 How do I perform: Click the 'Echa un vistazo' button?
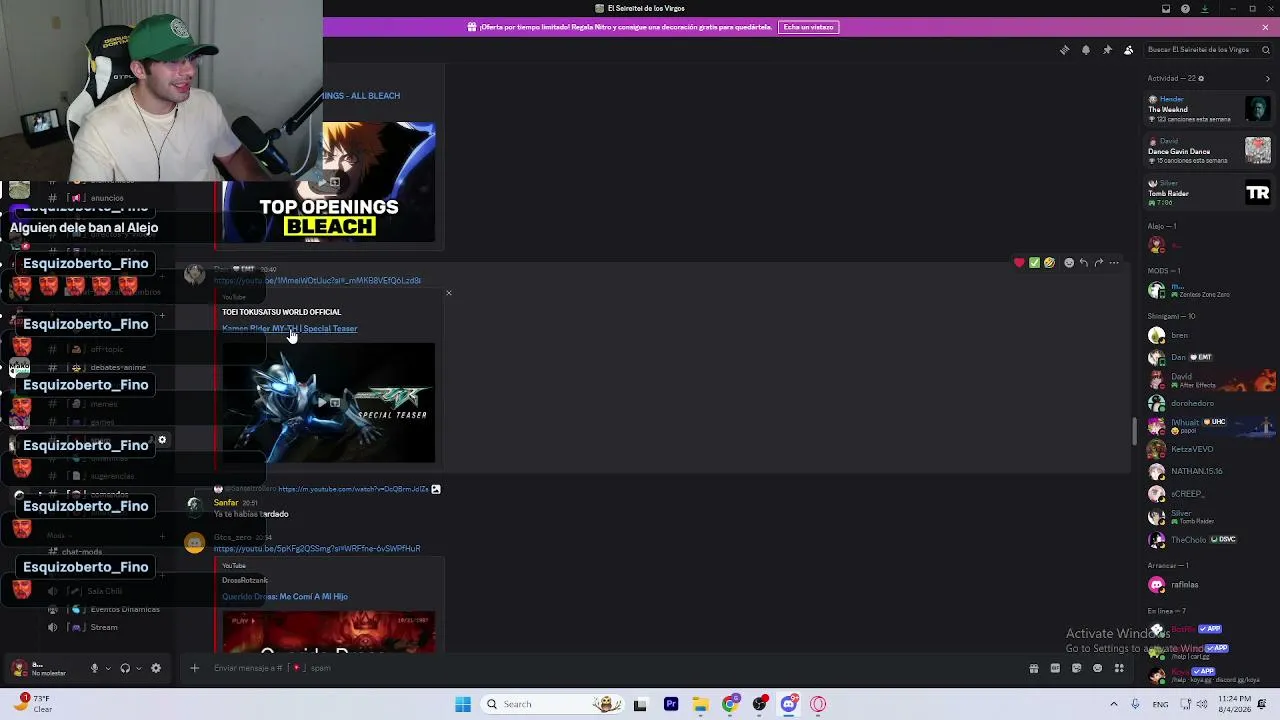(x=808, y=27)
